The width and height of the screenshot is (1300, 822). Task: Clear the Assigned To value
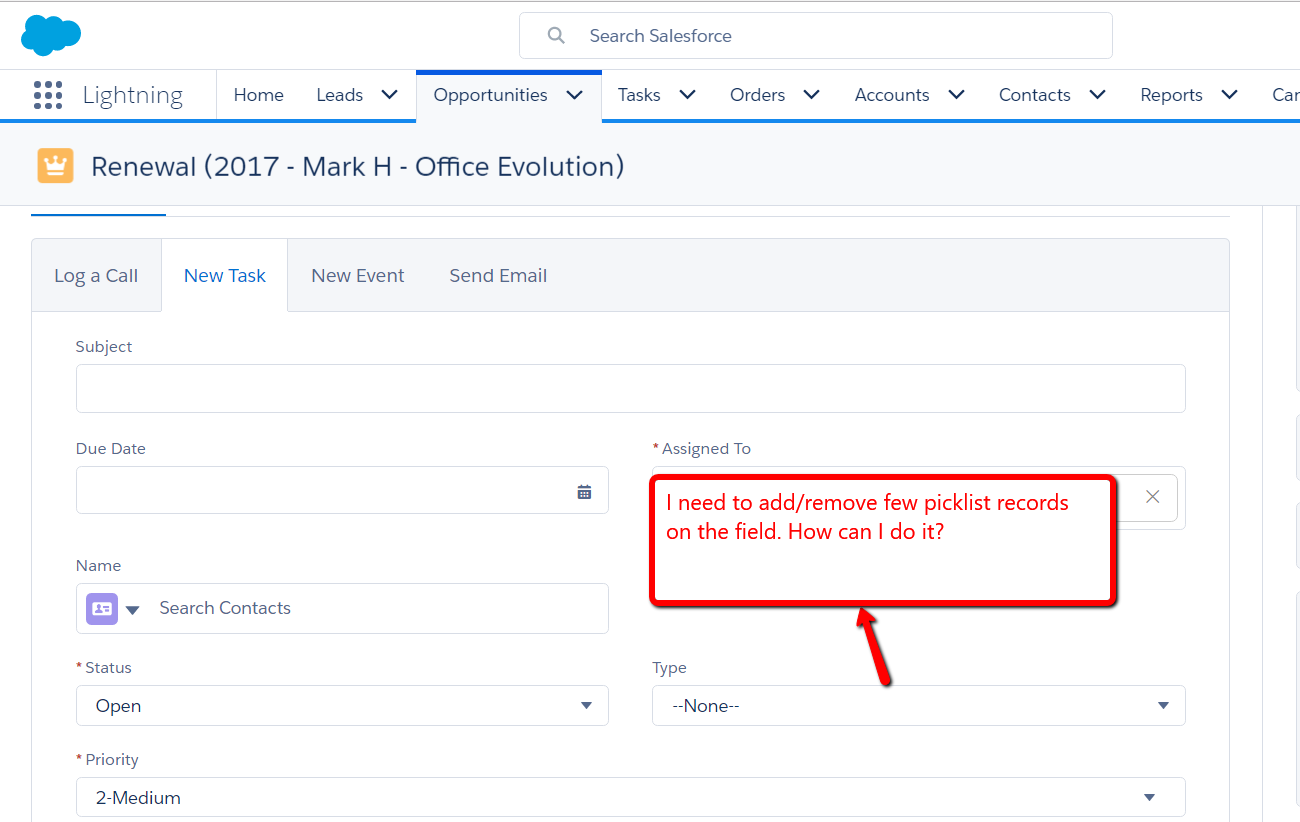(x=1153, y=497)
